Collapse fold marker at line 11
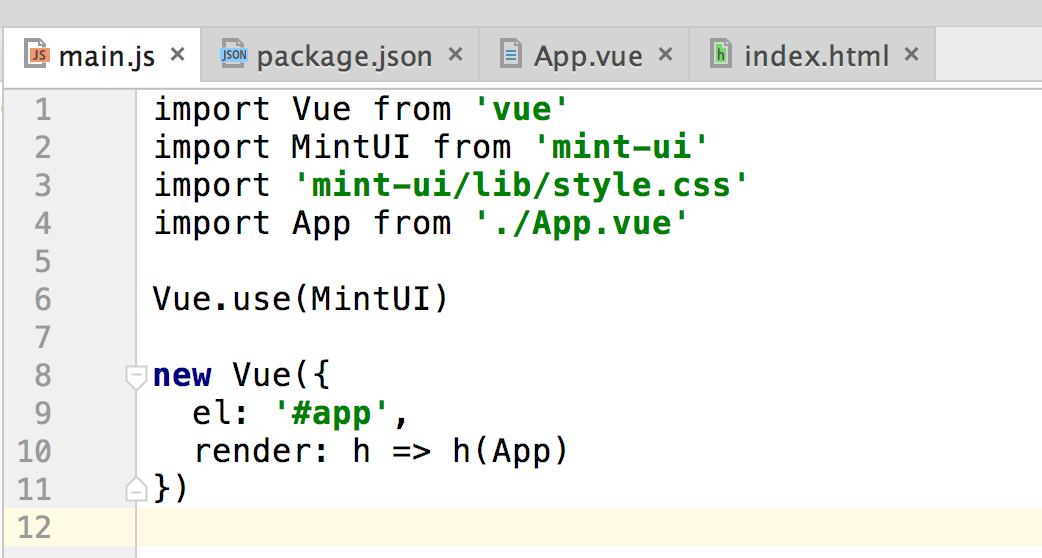 coord(136,489)
